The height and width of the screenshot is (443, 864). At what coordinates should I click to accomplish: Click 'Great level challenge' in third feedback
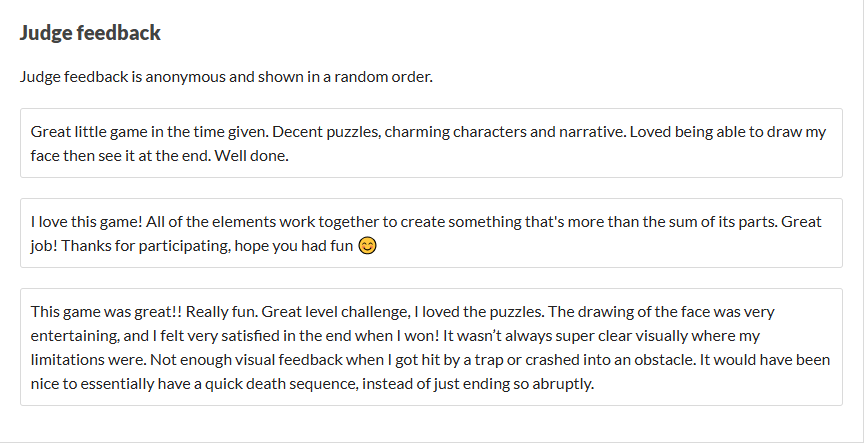pyautogui.click(x=336, y=312)
